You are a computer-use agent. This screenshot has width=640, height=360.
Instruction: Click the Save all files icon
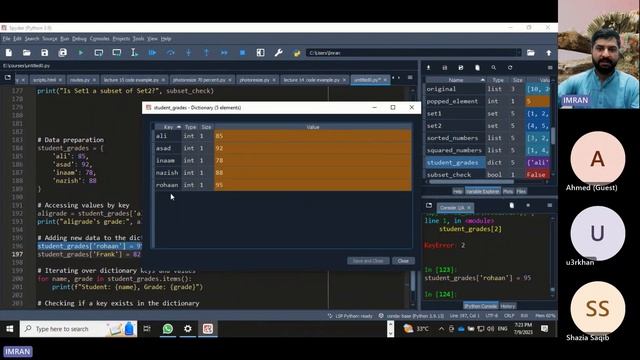[62, 53]
